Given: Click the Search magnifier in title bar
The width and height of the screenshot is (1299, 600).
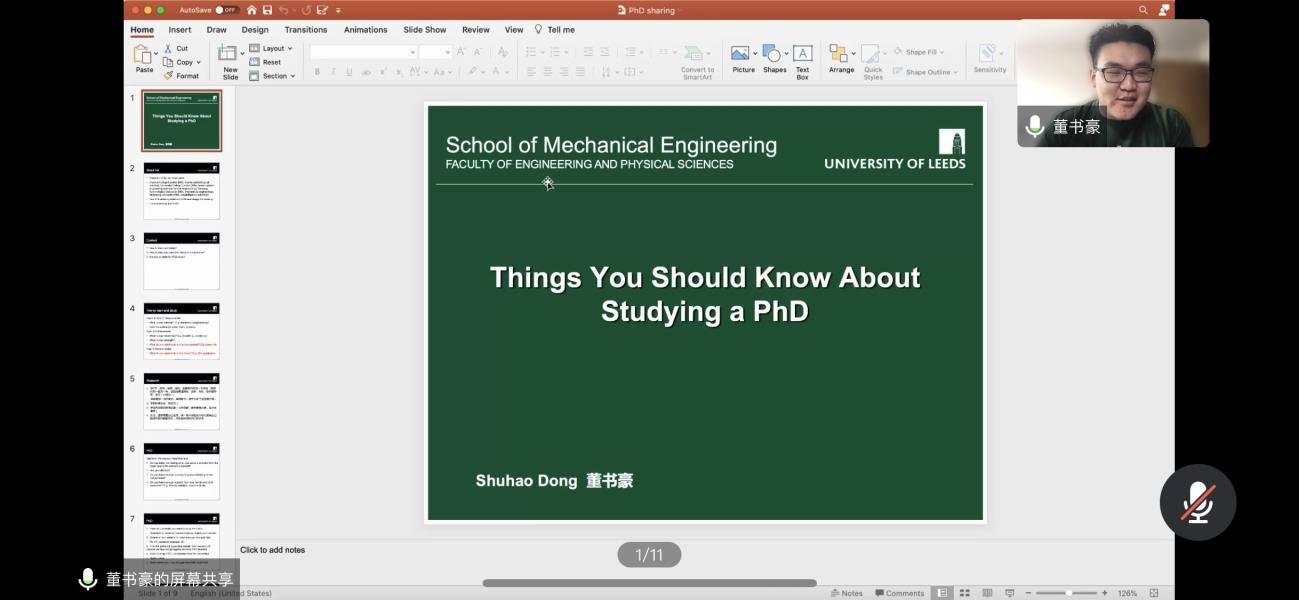Looking at the screenshot, I should (1143, 10).
